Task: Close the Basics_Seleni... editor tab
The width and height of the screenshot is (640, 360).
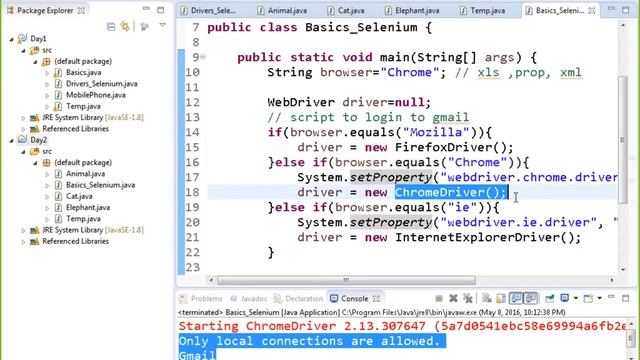Action: tap(592, 11)
